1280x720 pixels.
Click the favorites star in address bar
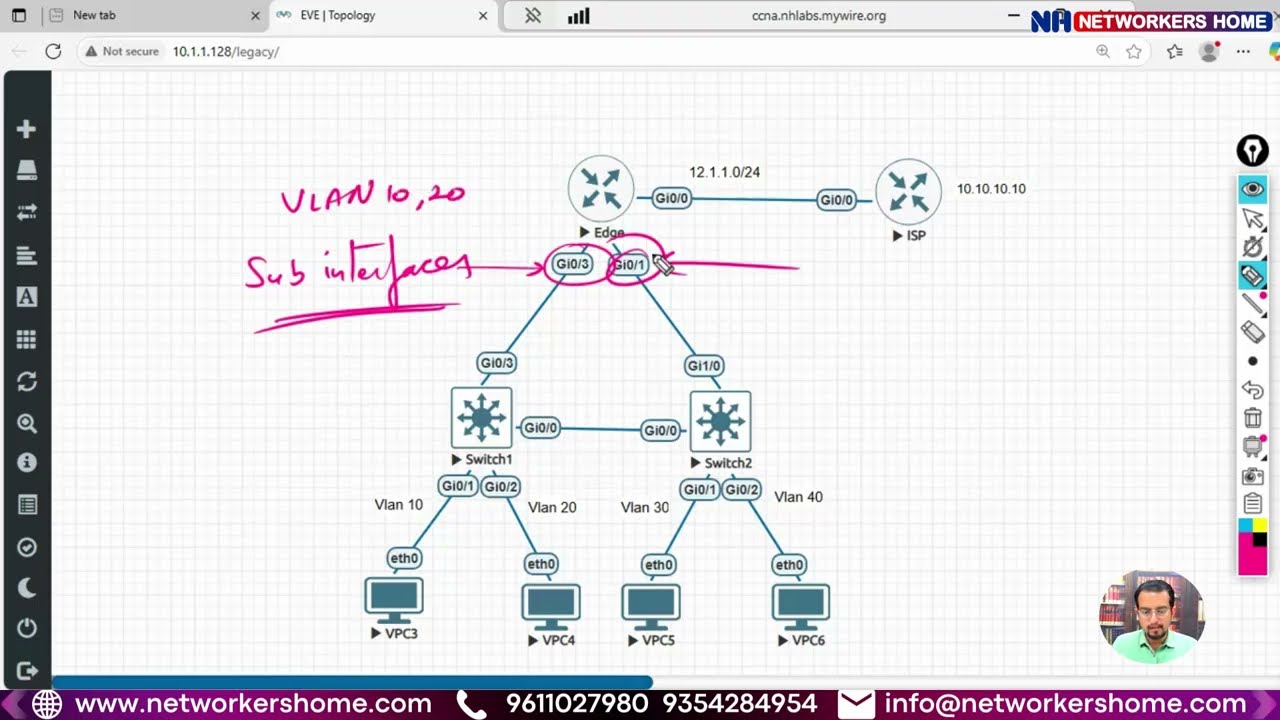click(x=1134, y=51)
